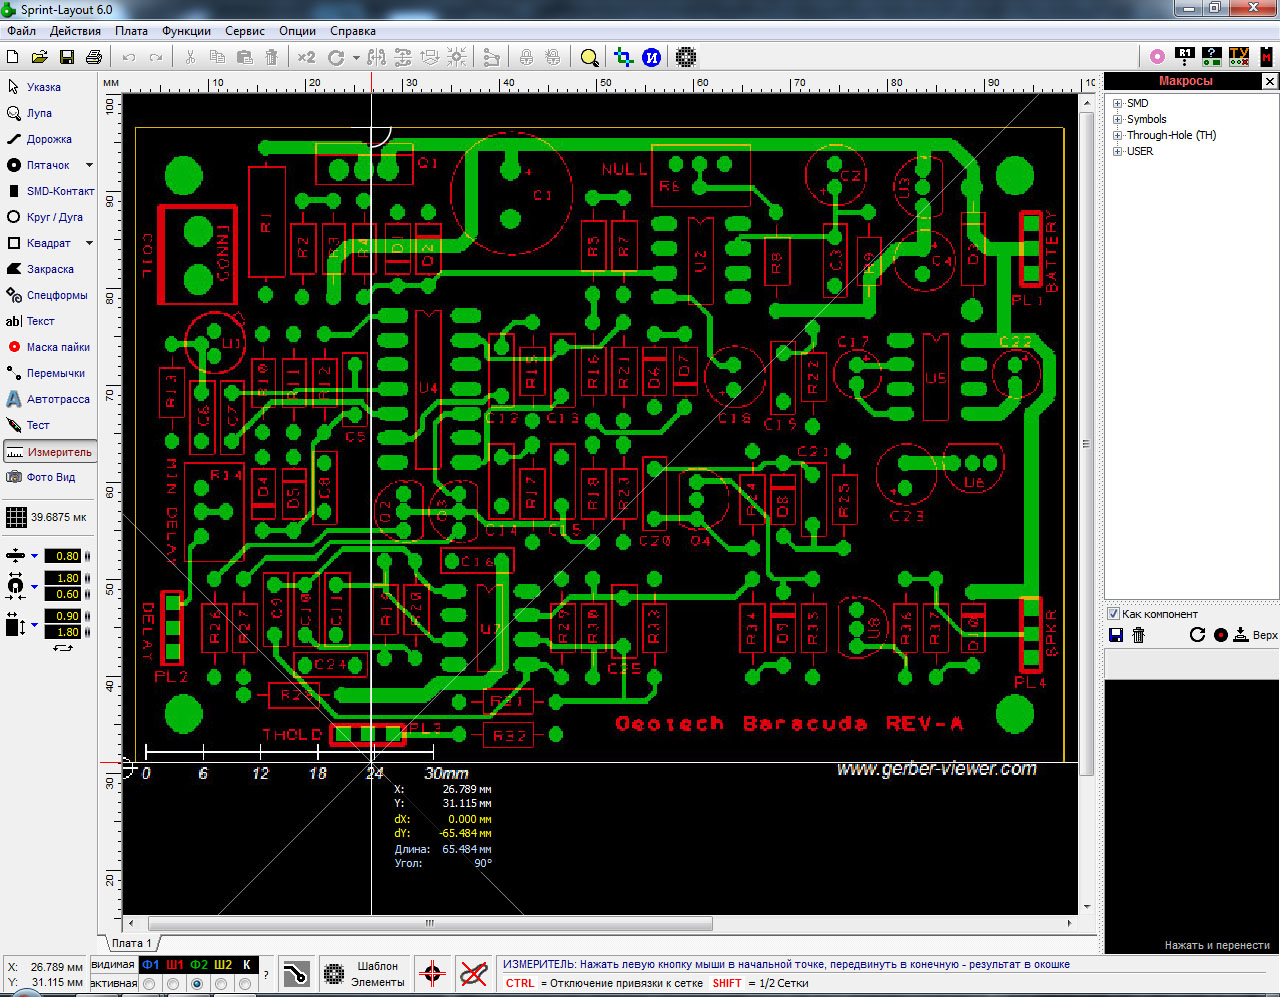This screenshot has width=1280, height=997.
Task: Click the pink ring pad icon in toolbar
Action: click(1157, 57)
